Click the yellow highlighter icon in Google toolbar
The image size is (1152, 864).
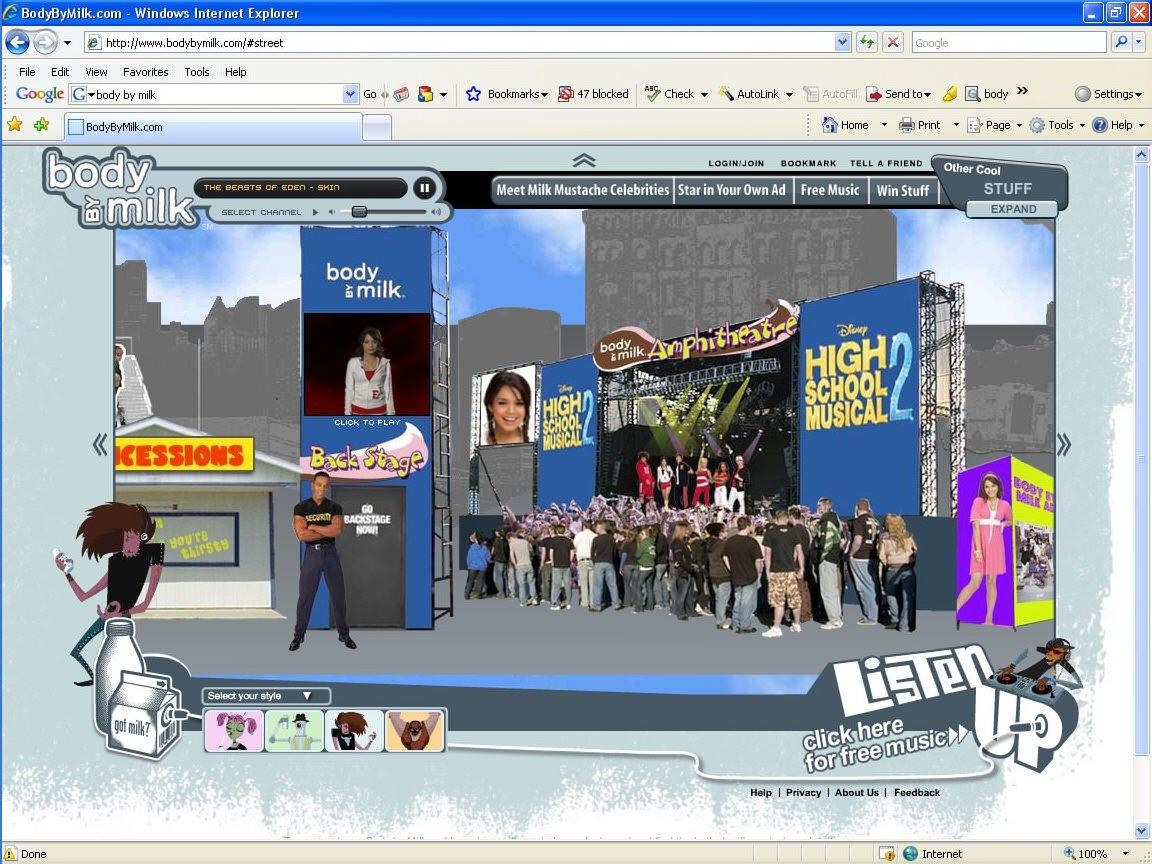950,94
